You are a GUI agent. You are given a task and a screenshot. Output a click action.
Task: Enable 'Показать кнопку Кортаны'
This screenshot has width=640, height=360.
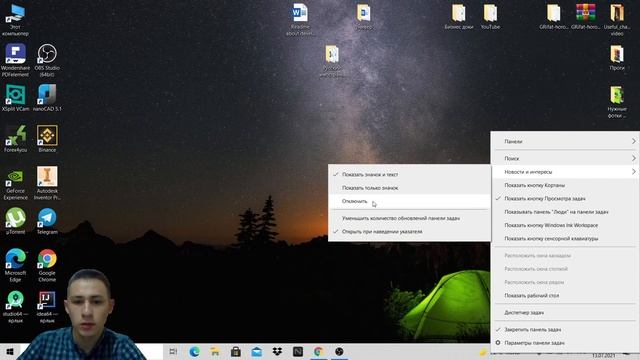pos(565,185)
